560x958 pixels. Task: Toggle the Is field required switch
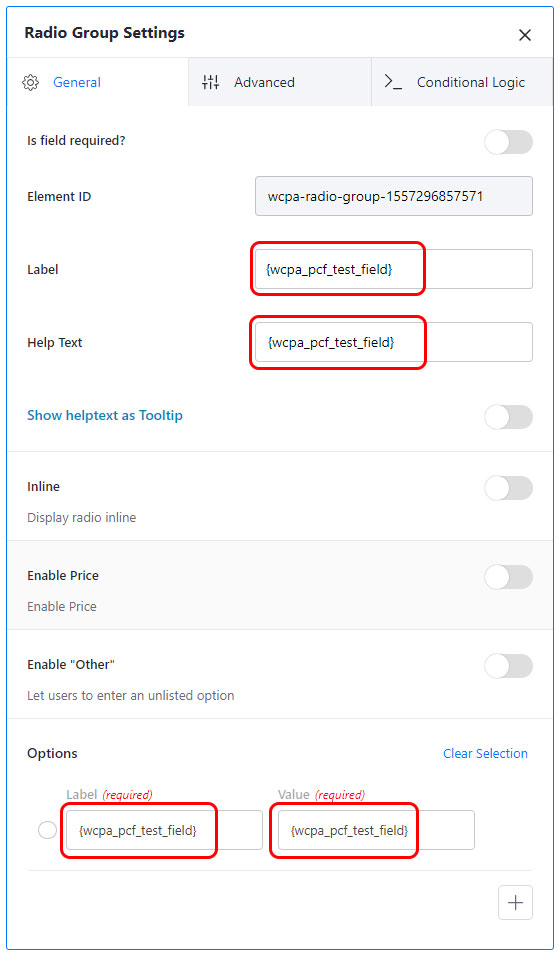pos(508,142)
